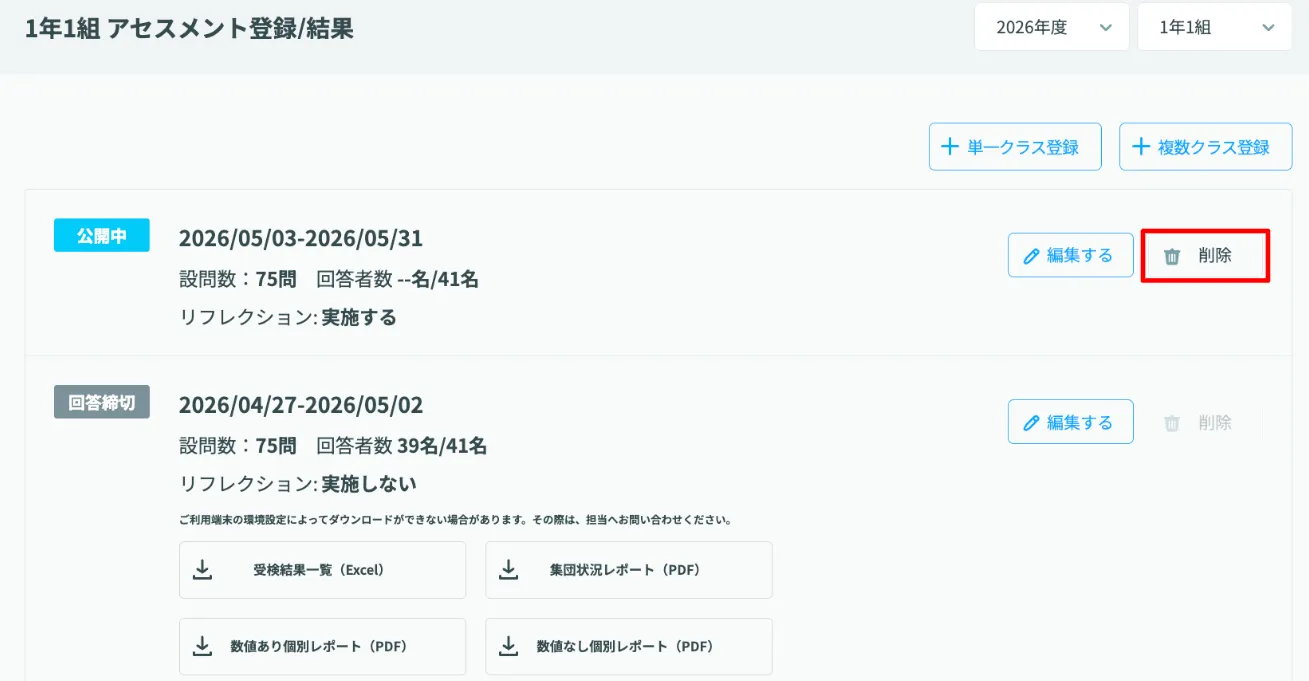Screen dimensions: 1309x681
Task: Click the 回答締切 status badge
Action: click(102, 403)
